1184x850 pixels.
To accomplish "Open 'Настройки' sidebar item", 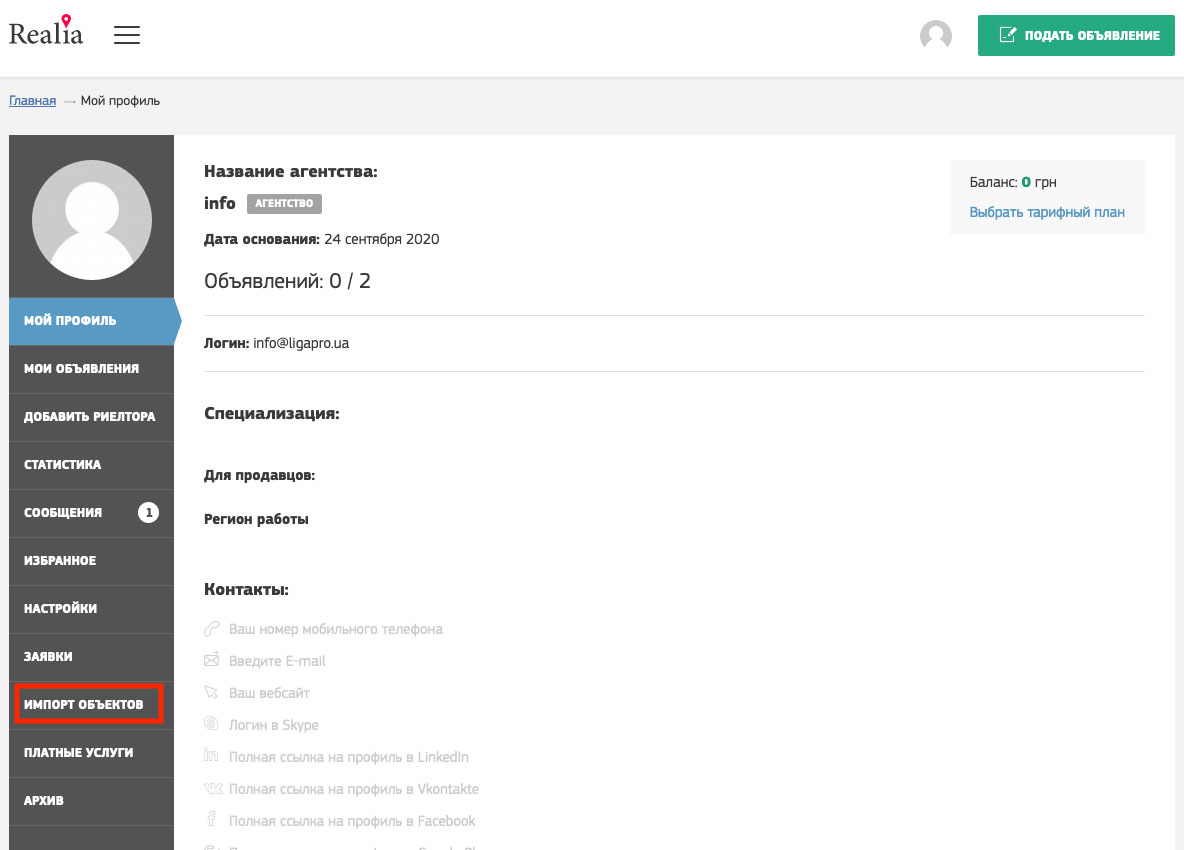I will click(61, 609).
